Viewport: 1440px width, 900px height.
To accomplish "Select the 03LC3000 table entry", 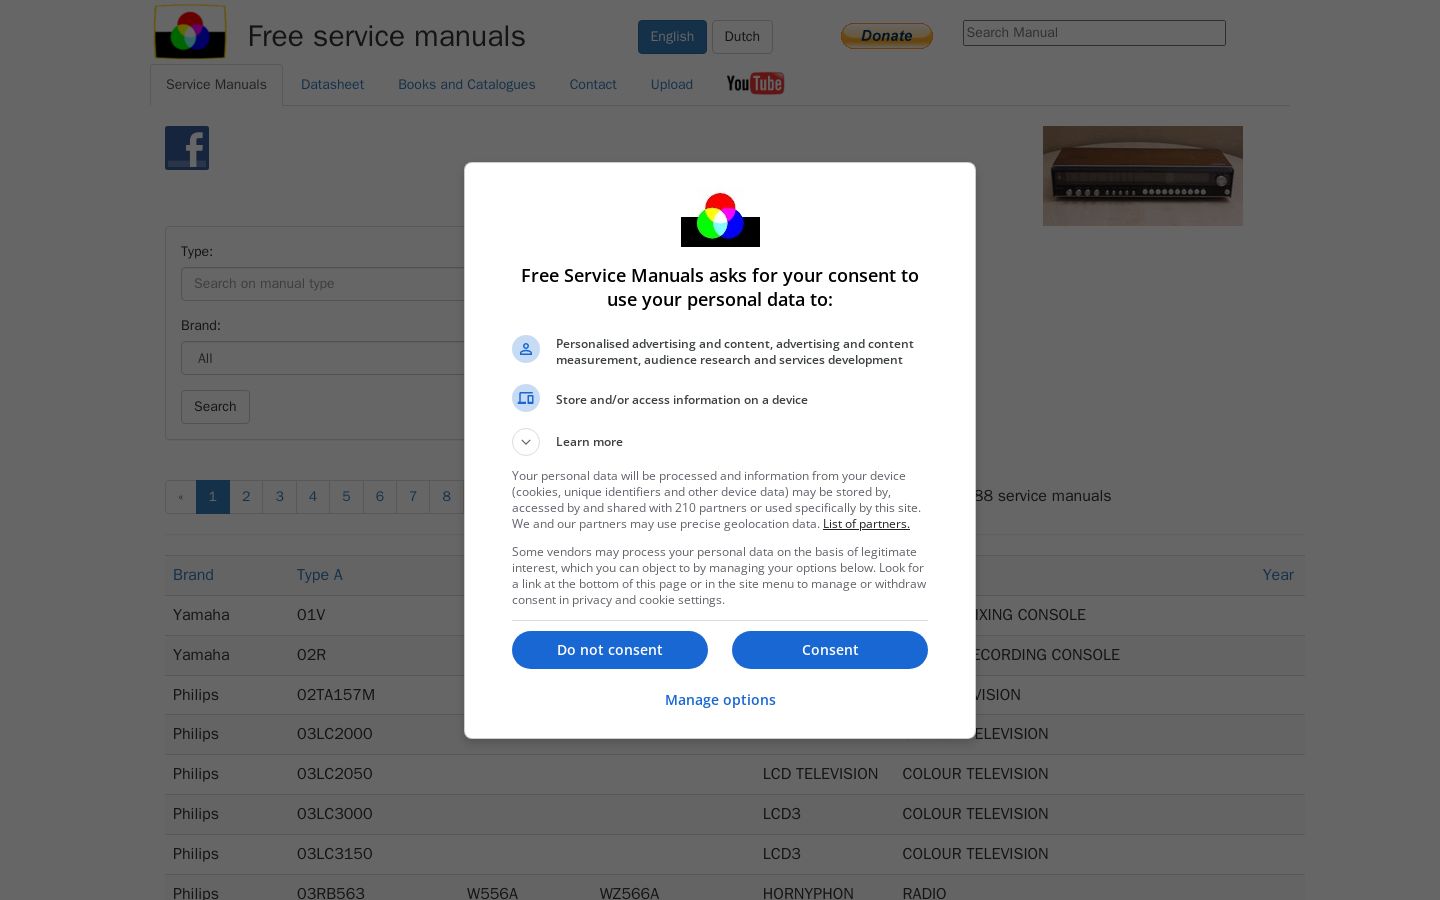I will [x=335, y=814].
